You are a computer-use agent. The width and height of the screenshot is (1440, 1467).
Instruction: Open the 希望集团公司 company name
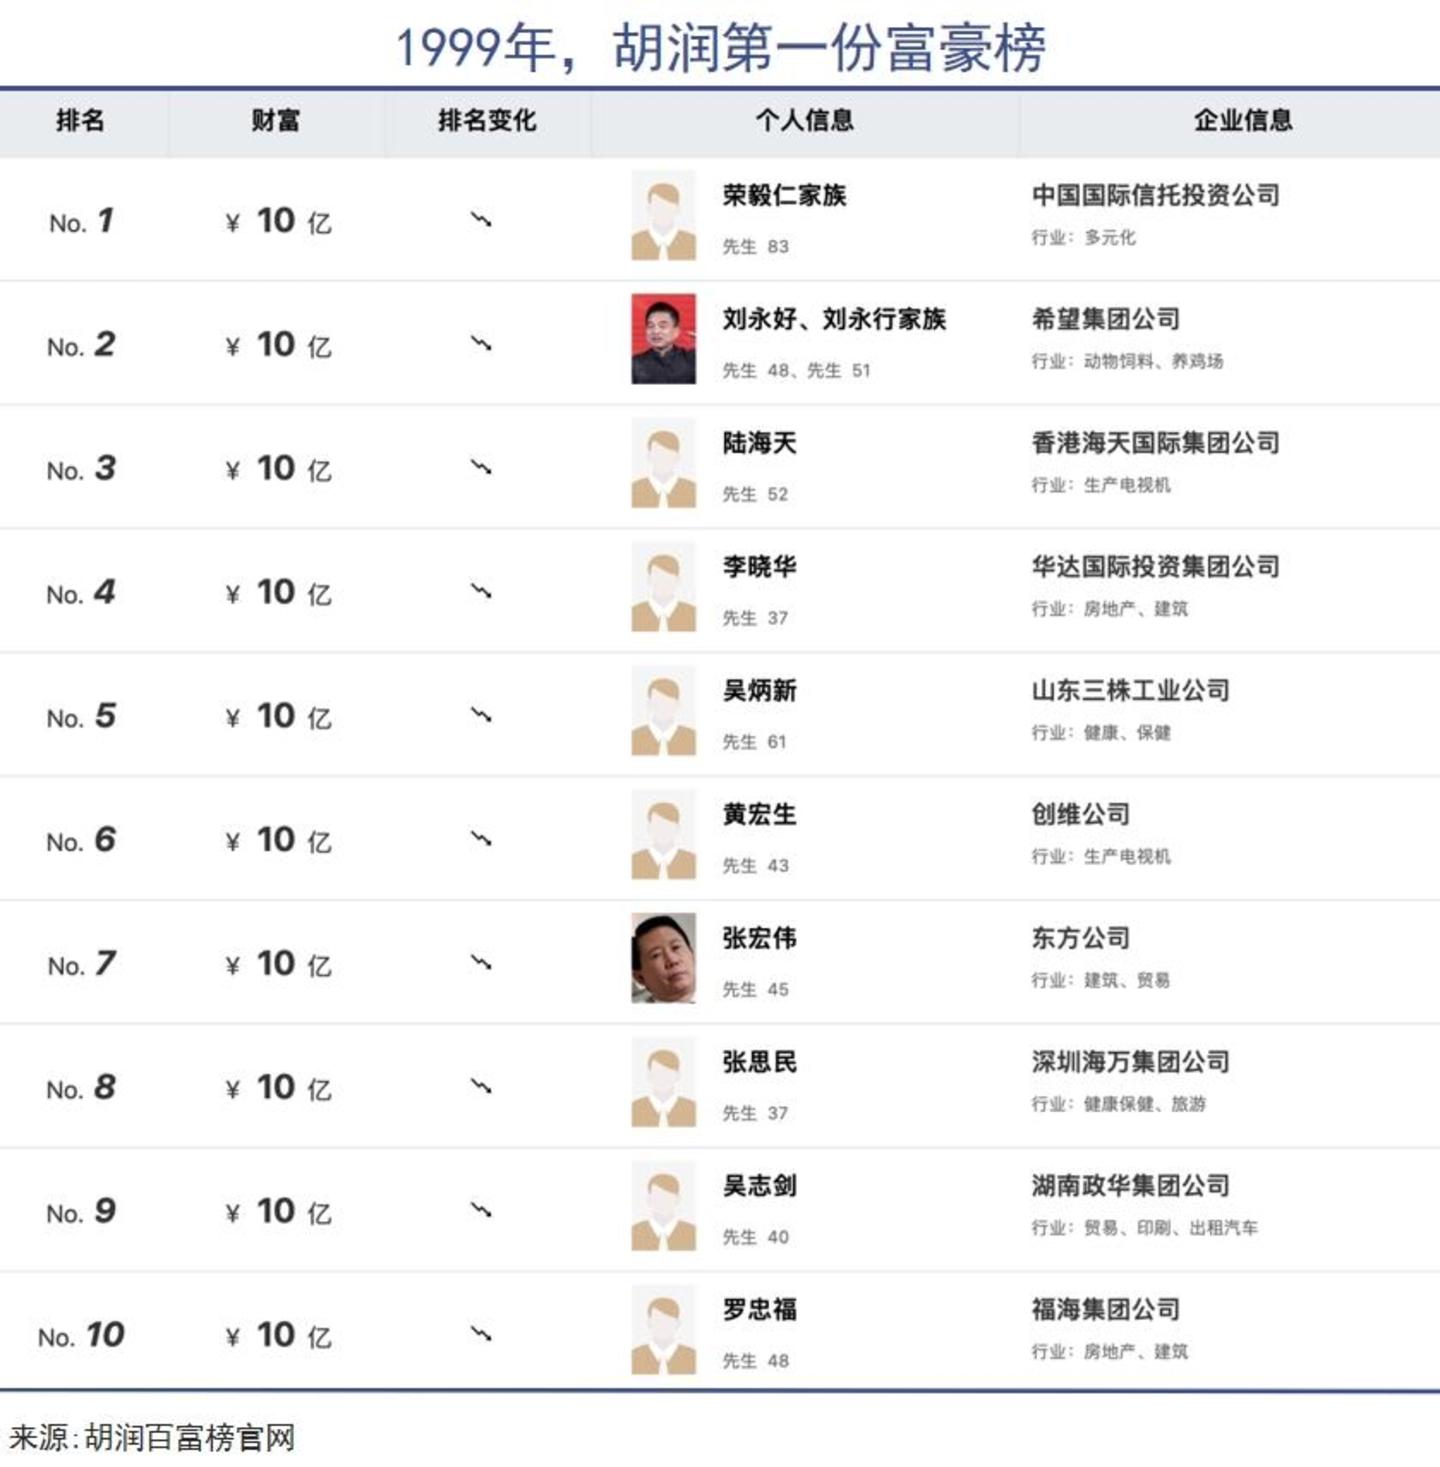tap(1105, 319)
